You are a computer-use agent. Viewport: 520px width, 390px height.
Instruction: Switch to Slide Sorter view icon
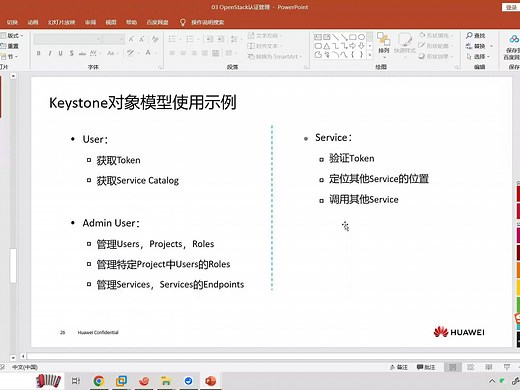[471, 367]
